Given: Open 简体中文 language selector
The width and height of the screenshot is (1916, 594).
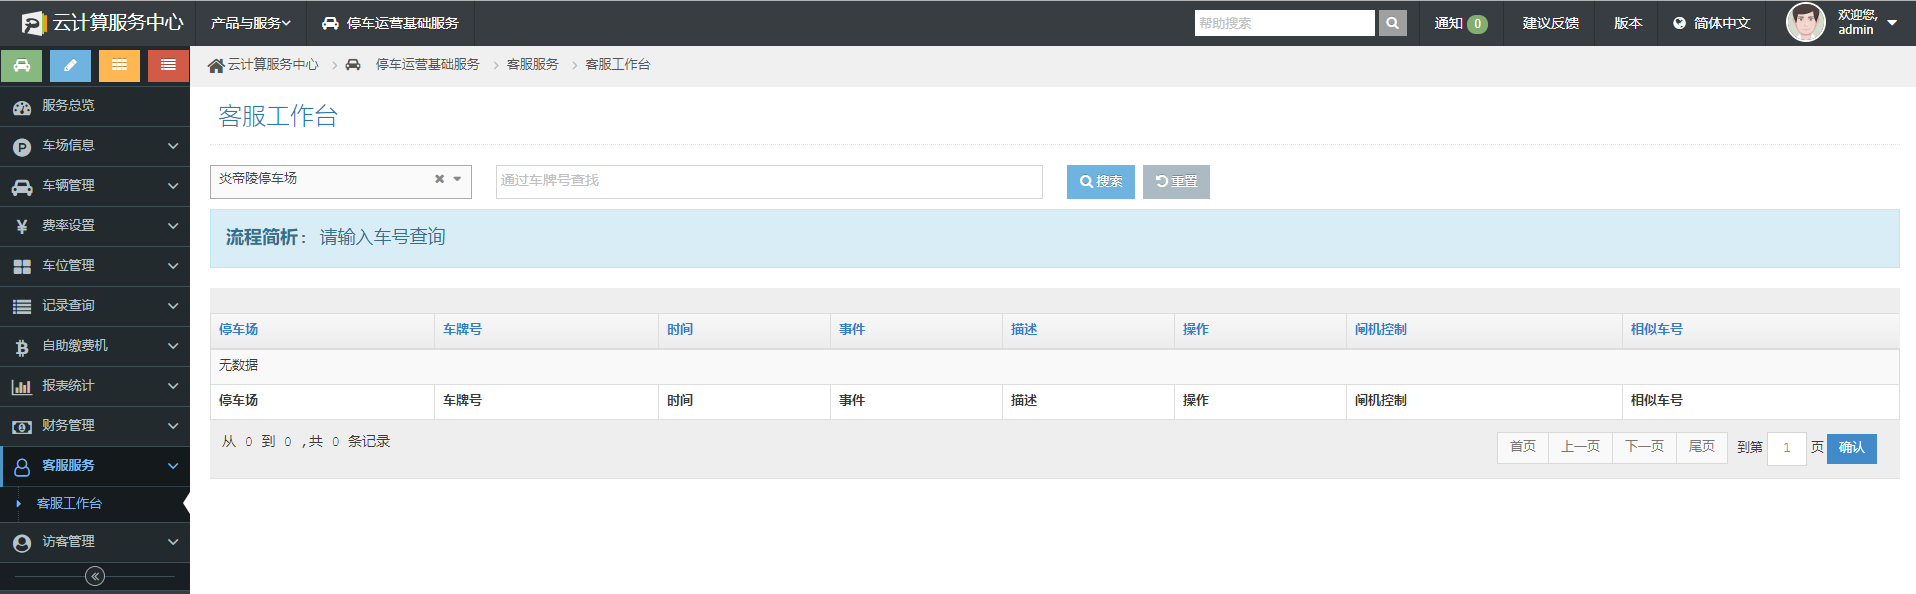Looking at the screenshot, I should 1711,23.
